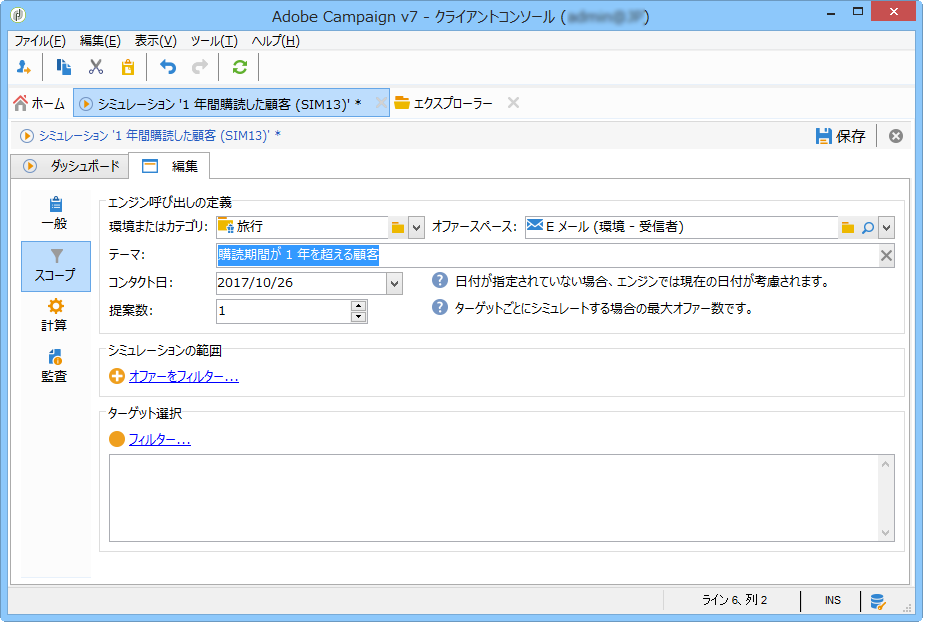
Task: Click the folder icon beside 旅行 category
Action: pyautogui.click(x=398, y=227)
